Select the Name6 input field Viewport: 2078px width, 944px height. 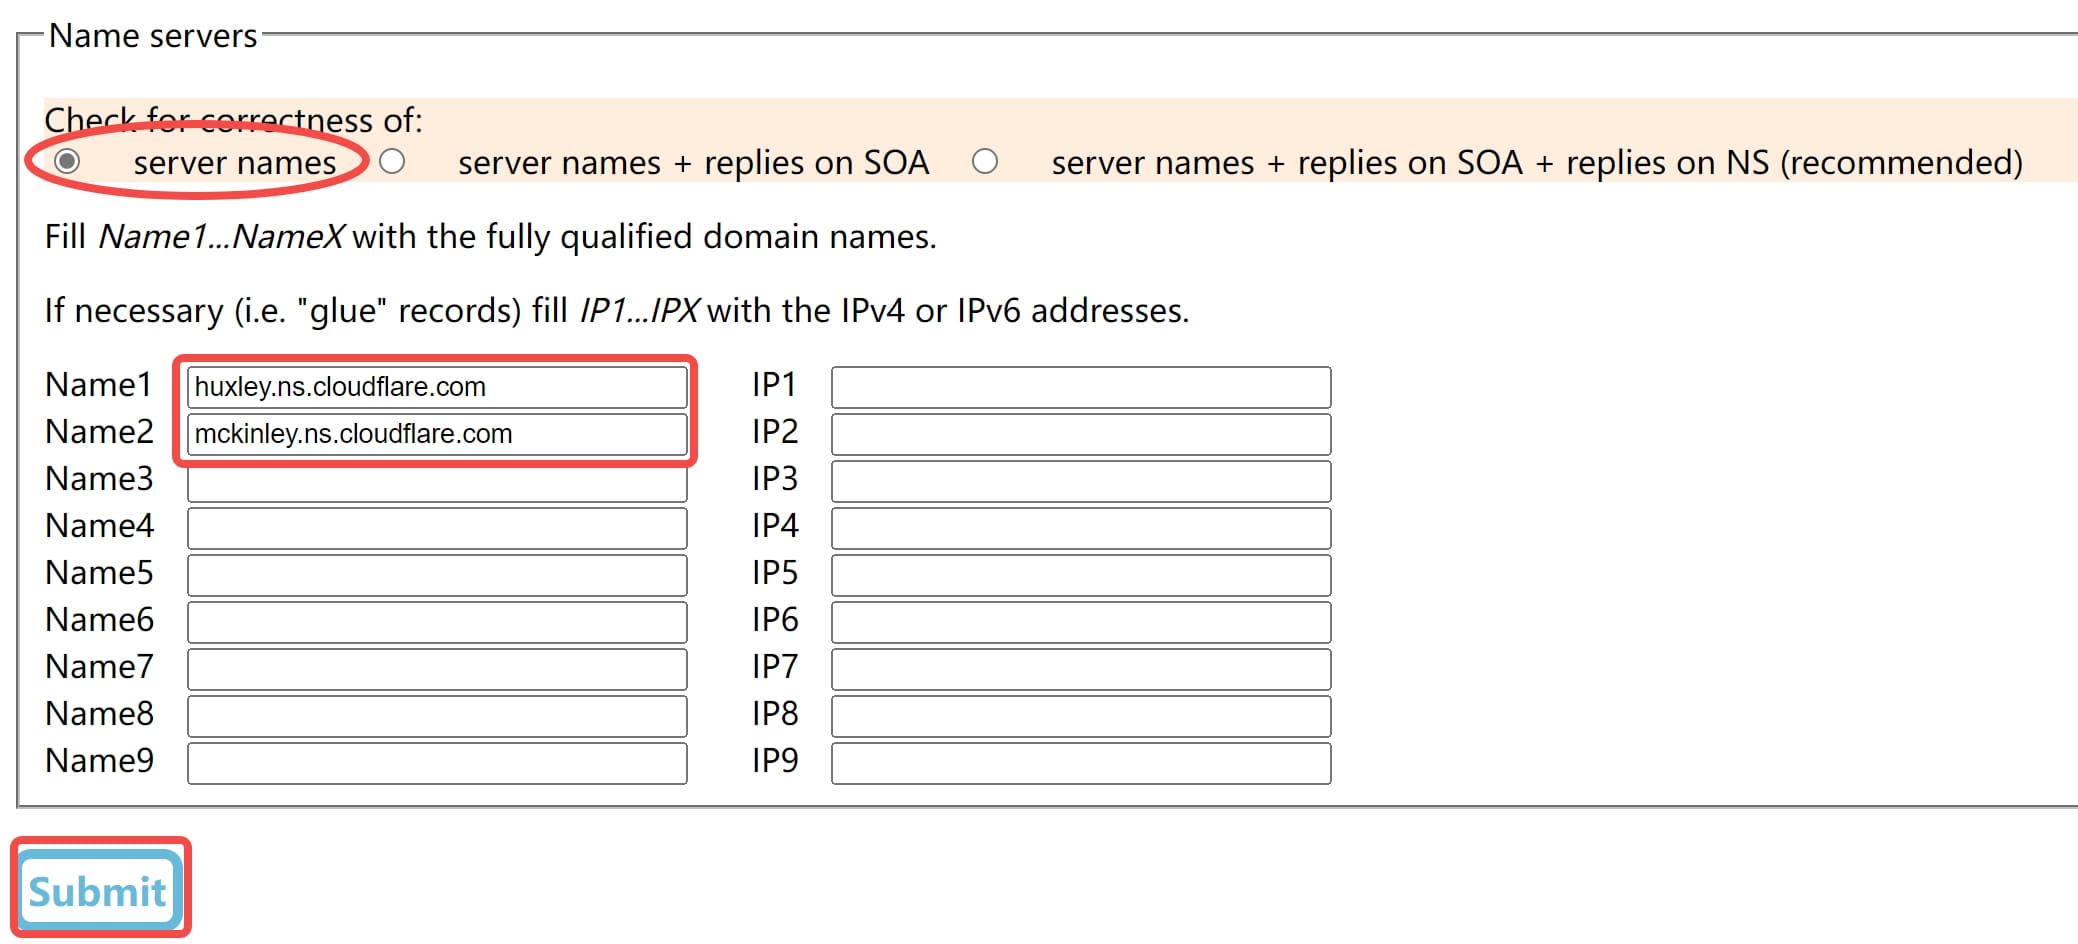[437, 622]
